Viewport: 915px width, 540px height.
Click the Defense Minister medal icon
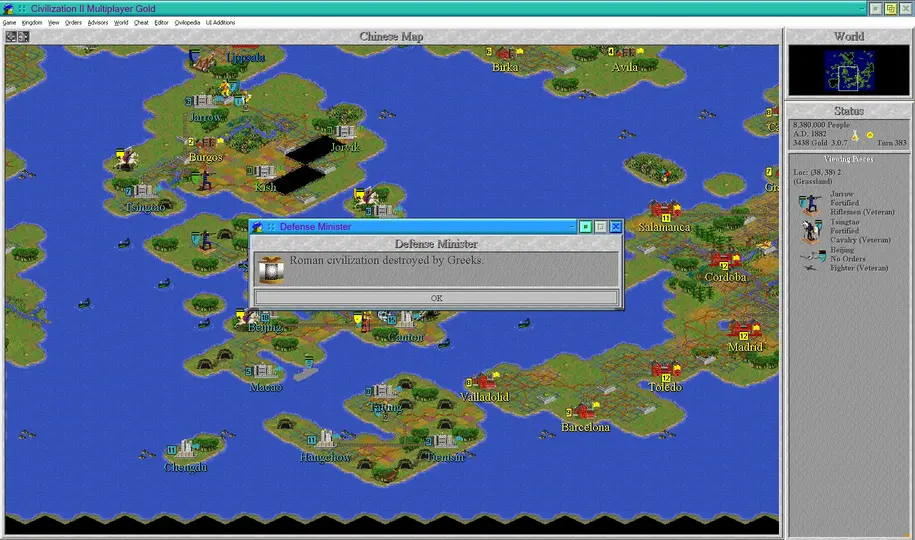(x=271, y=268)
